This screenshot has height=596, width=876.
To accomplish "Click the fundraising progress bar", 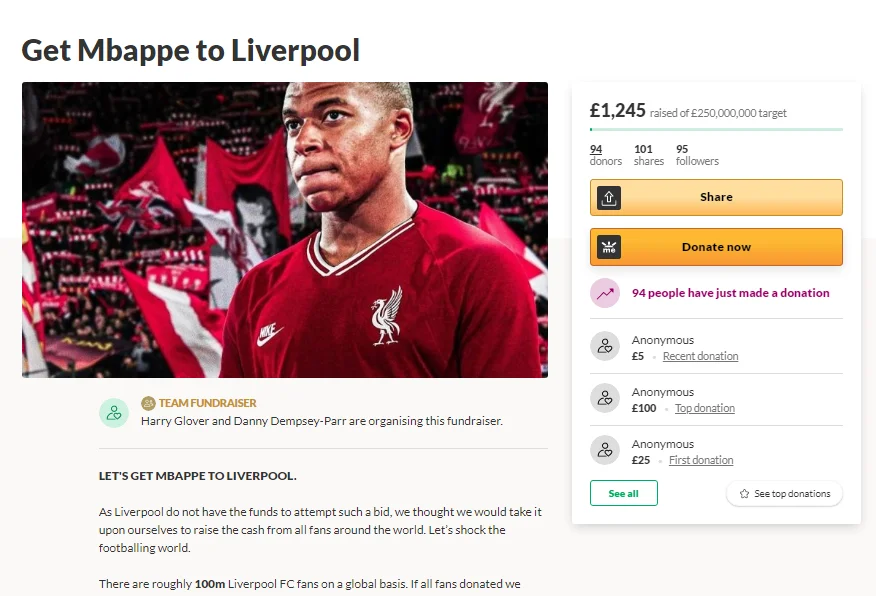I will coord(716,129).
